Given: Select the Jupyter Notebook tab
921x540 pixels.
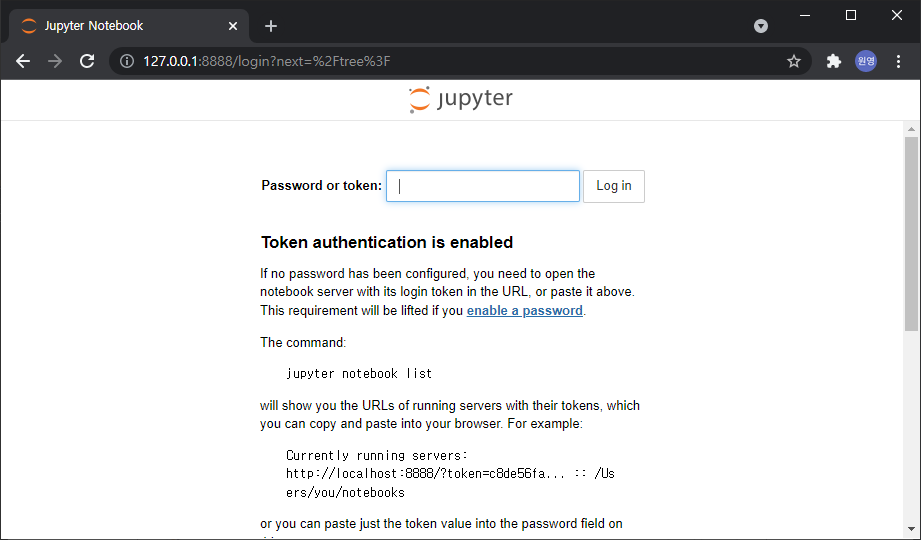Looking at the screenshot, I should [129, 26].
